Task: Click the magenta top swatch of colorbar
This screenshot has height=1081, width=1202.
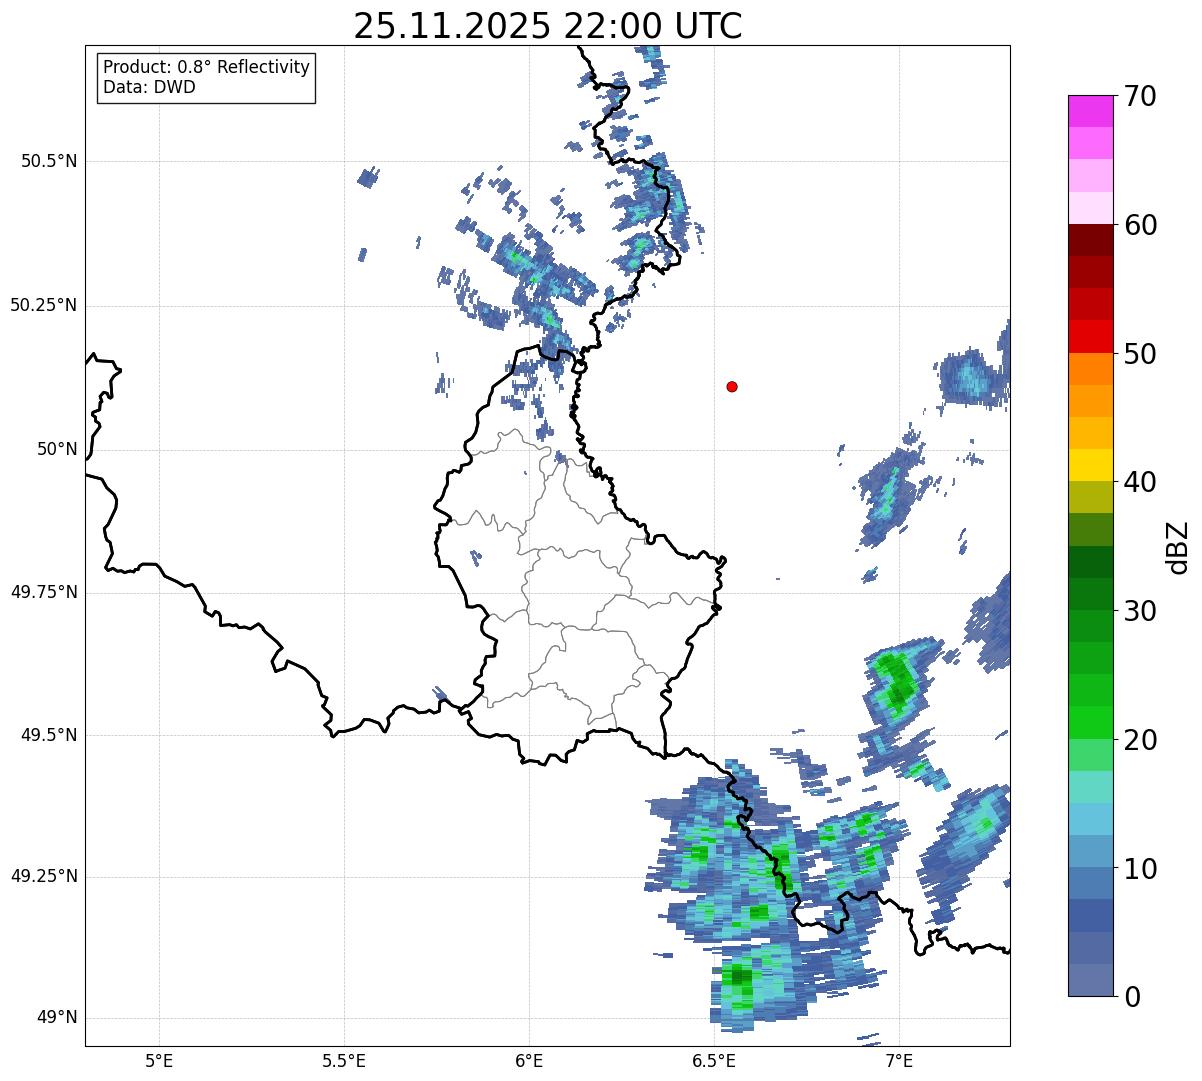Action: (x=1090, y=111)
